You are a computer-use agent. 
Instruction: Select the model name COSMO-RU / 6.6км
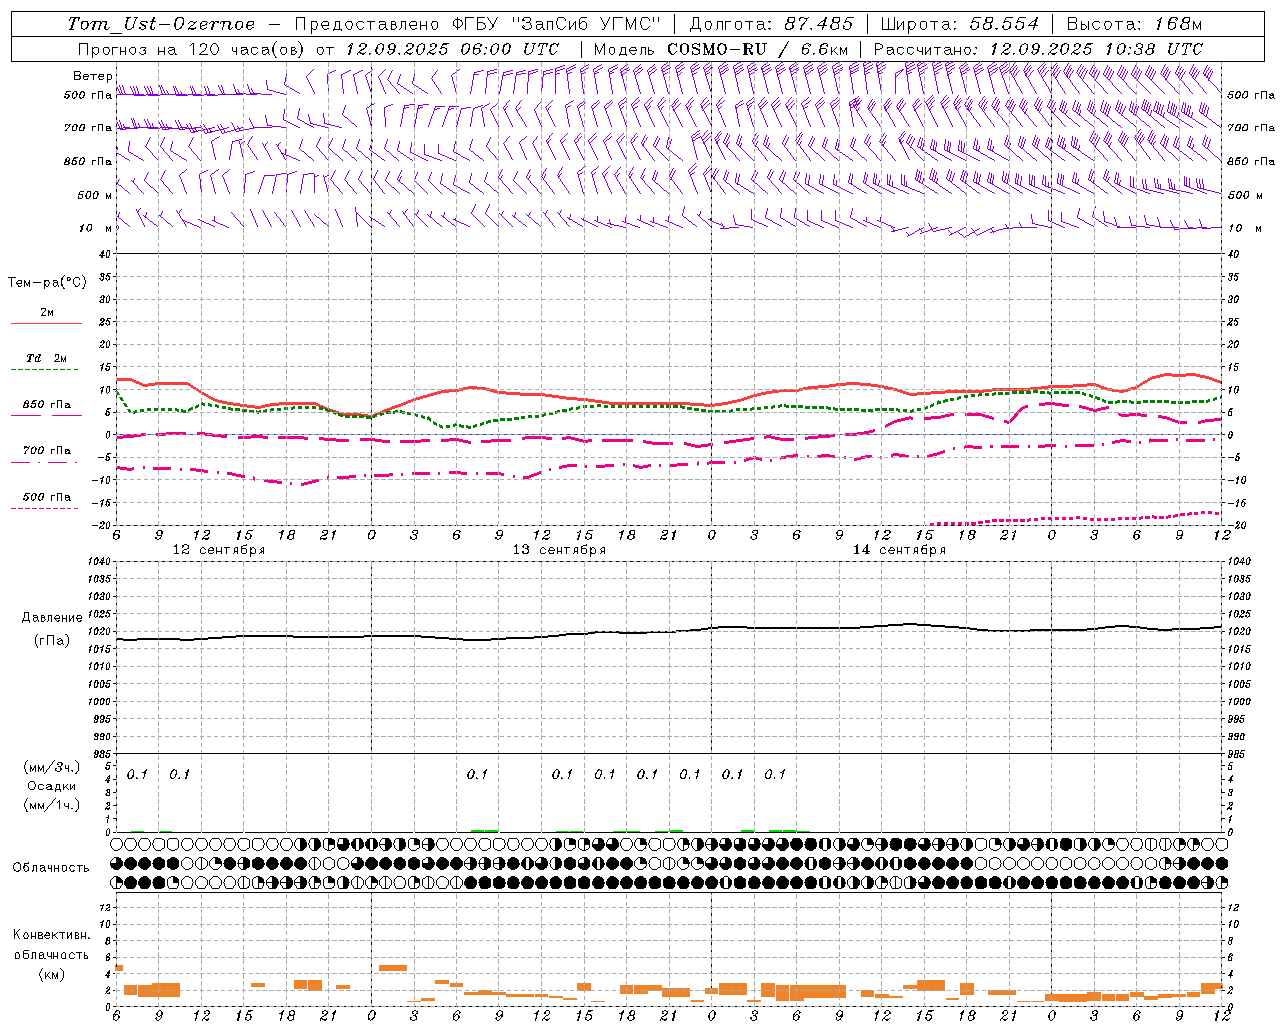pyautogui.click(x=758, y=49)
